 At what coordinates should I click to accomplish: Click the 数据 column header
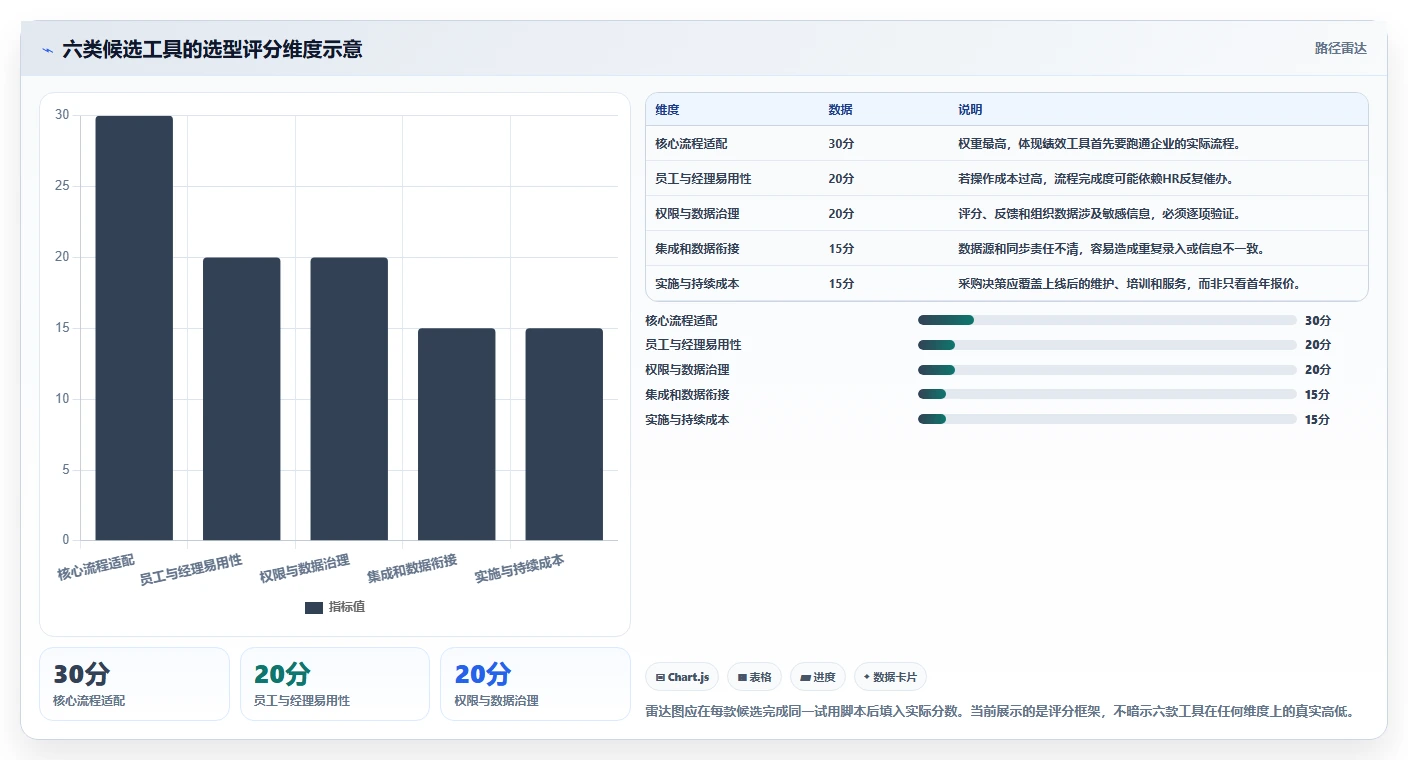click(x=840, y=110)
